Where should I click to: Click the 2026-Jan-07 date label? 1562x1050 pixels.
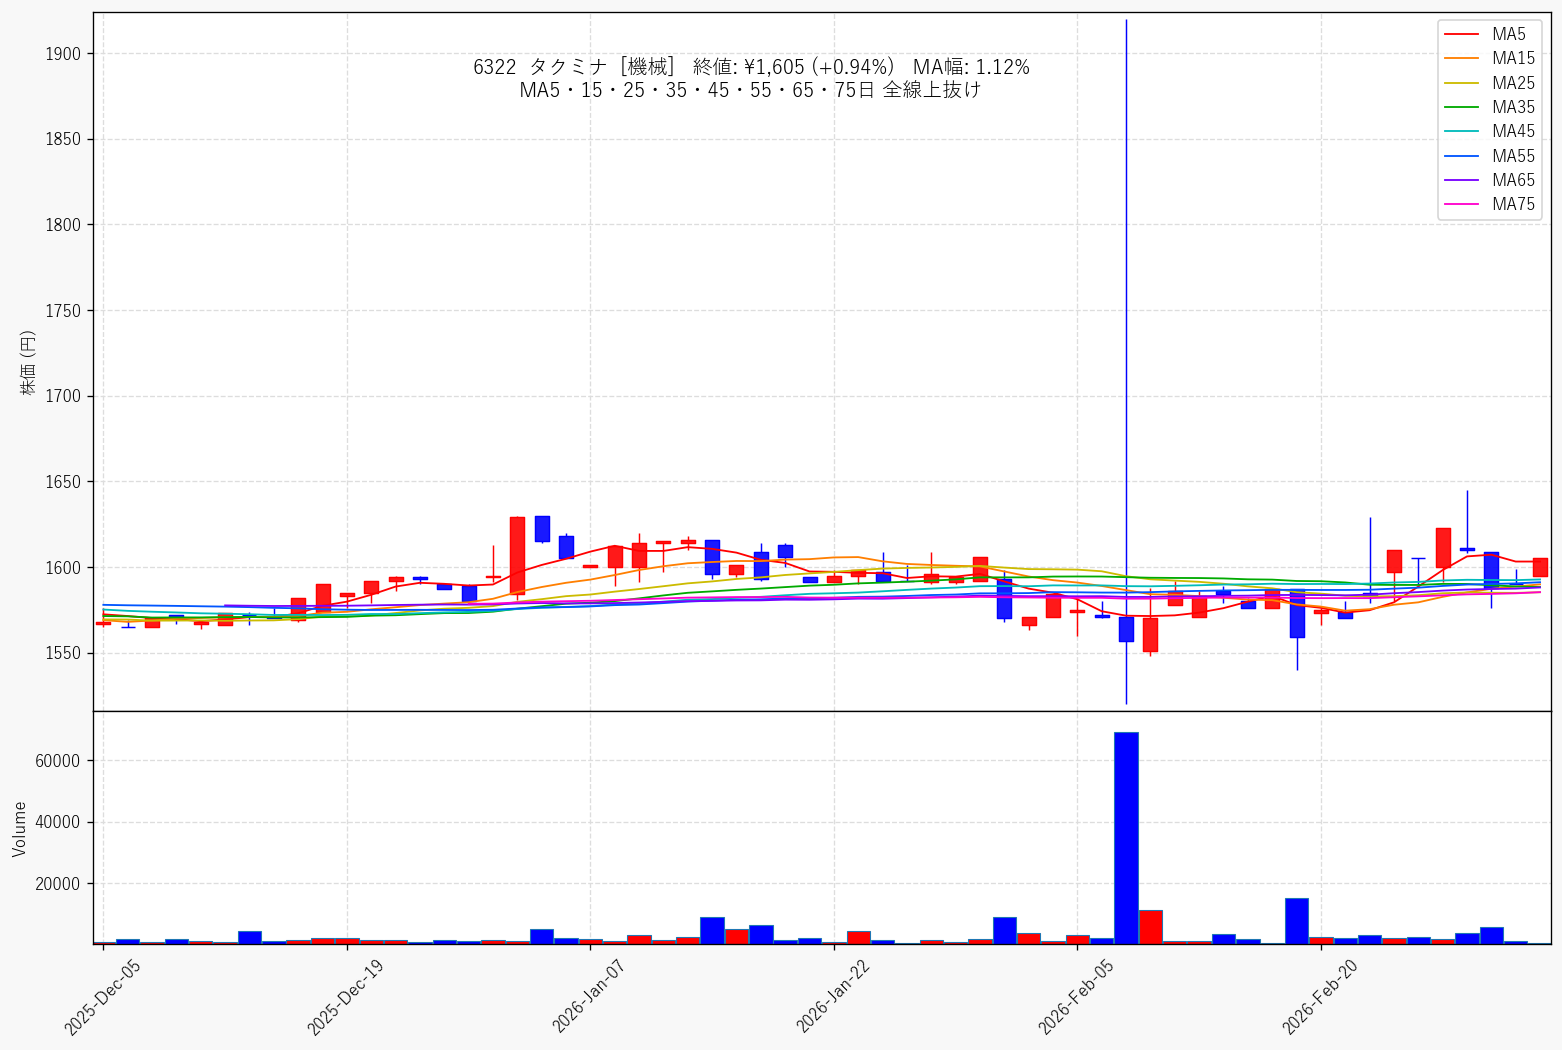pyautogui.click(x=590, y=996)
